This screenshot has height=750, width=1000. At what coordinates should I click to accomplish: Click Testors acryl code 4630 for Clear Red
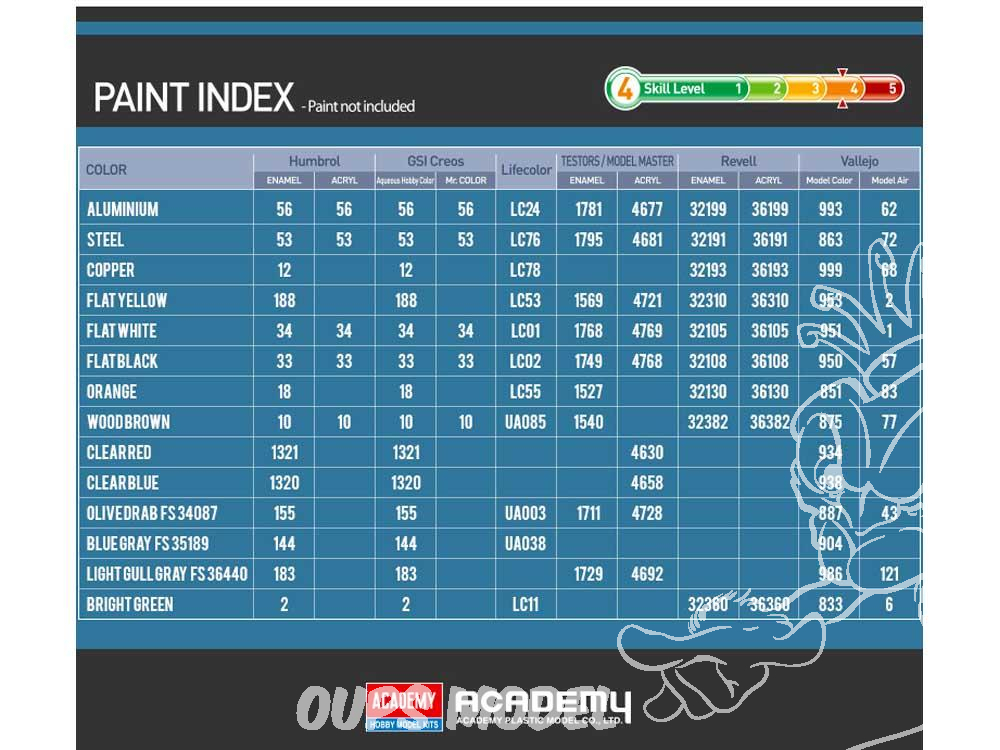coord(647,452)
